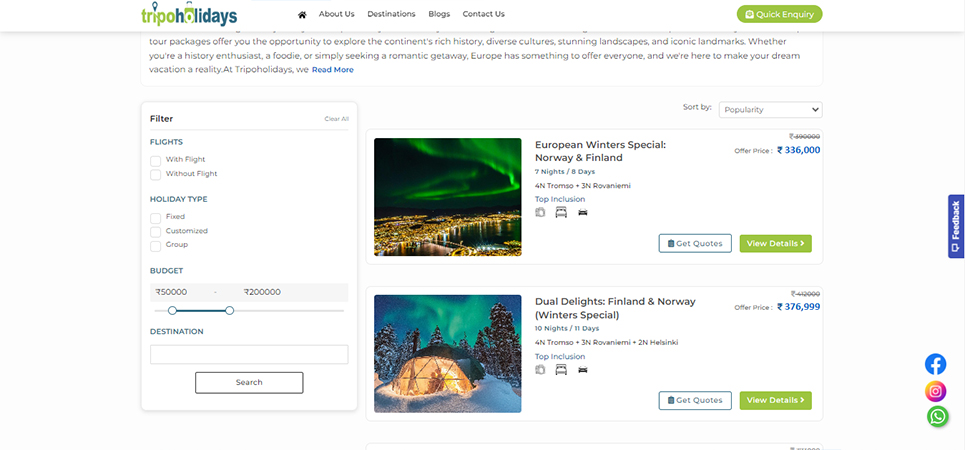The height and width of the screenshot is (450, 965).
Task: Open the Sort by Popularity dropdown
Action: point(769,109)
